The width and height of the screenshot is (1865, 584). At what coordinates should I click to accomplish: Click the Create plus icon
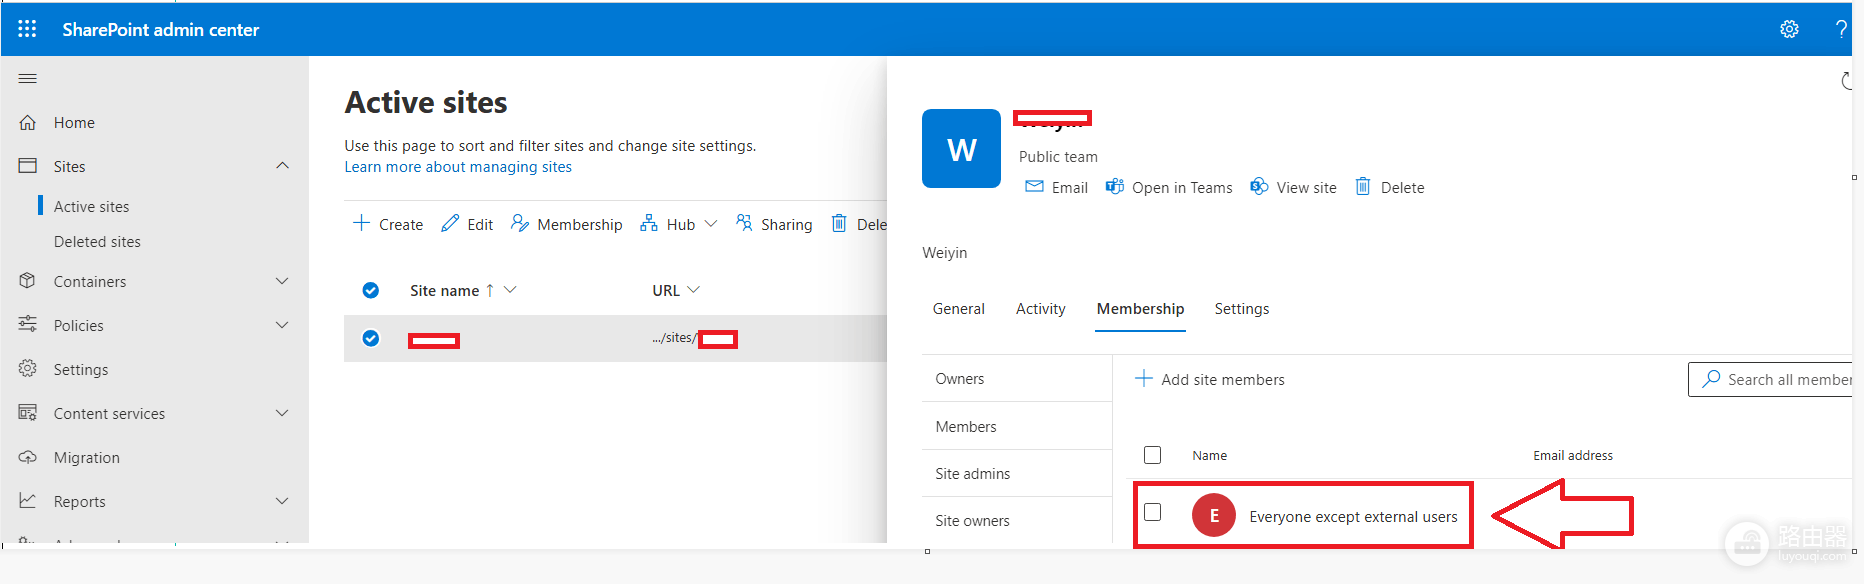[x=361, y=223]
